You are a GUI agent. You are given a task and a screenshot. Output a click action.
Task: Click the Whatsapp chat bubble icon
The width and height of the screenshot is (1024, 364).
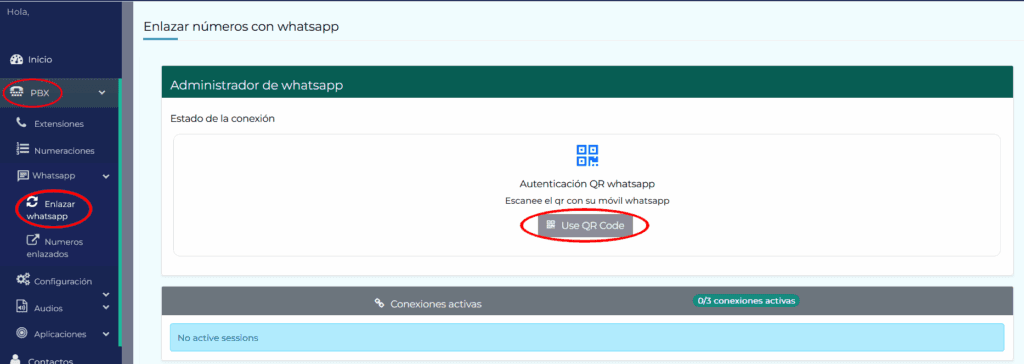click(x=23, y=176)
